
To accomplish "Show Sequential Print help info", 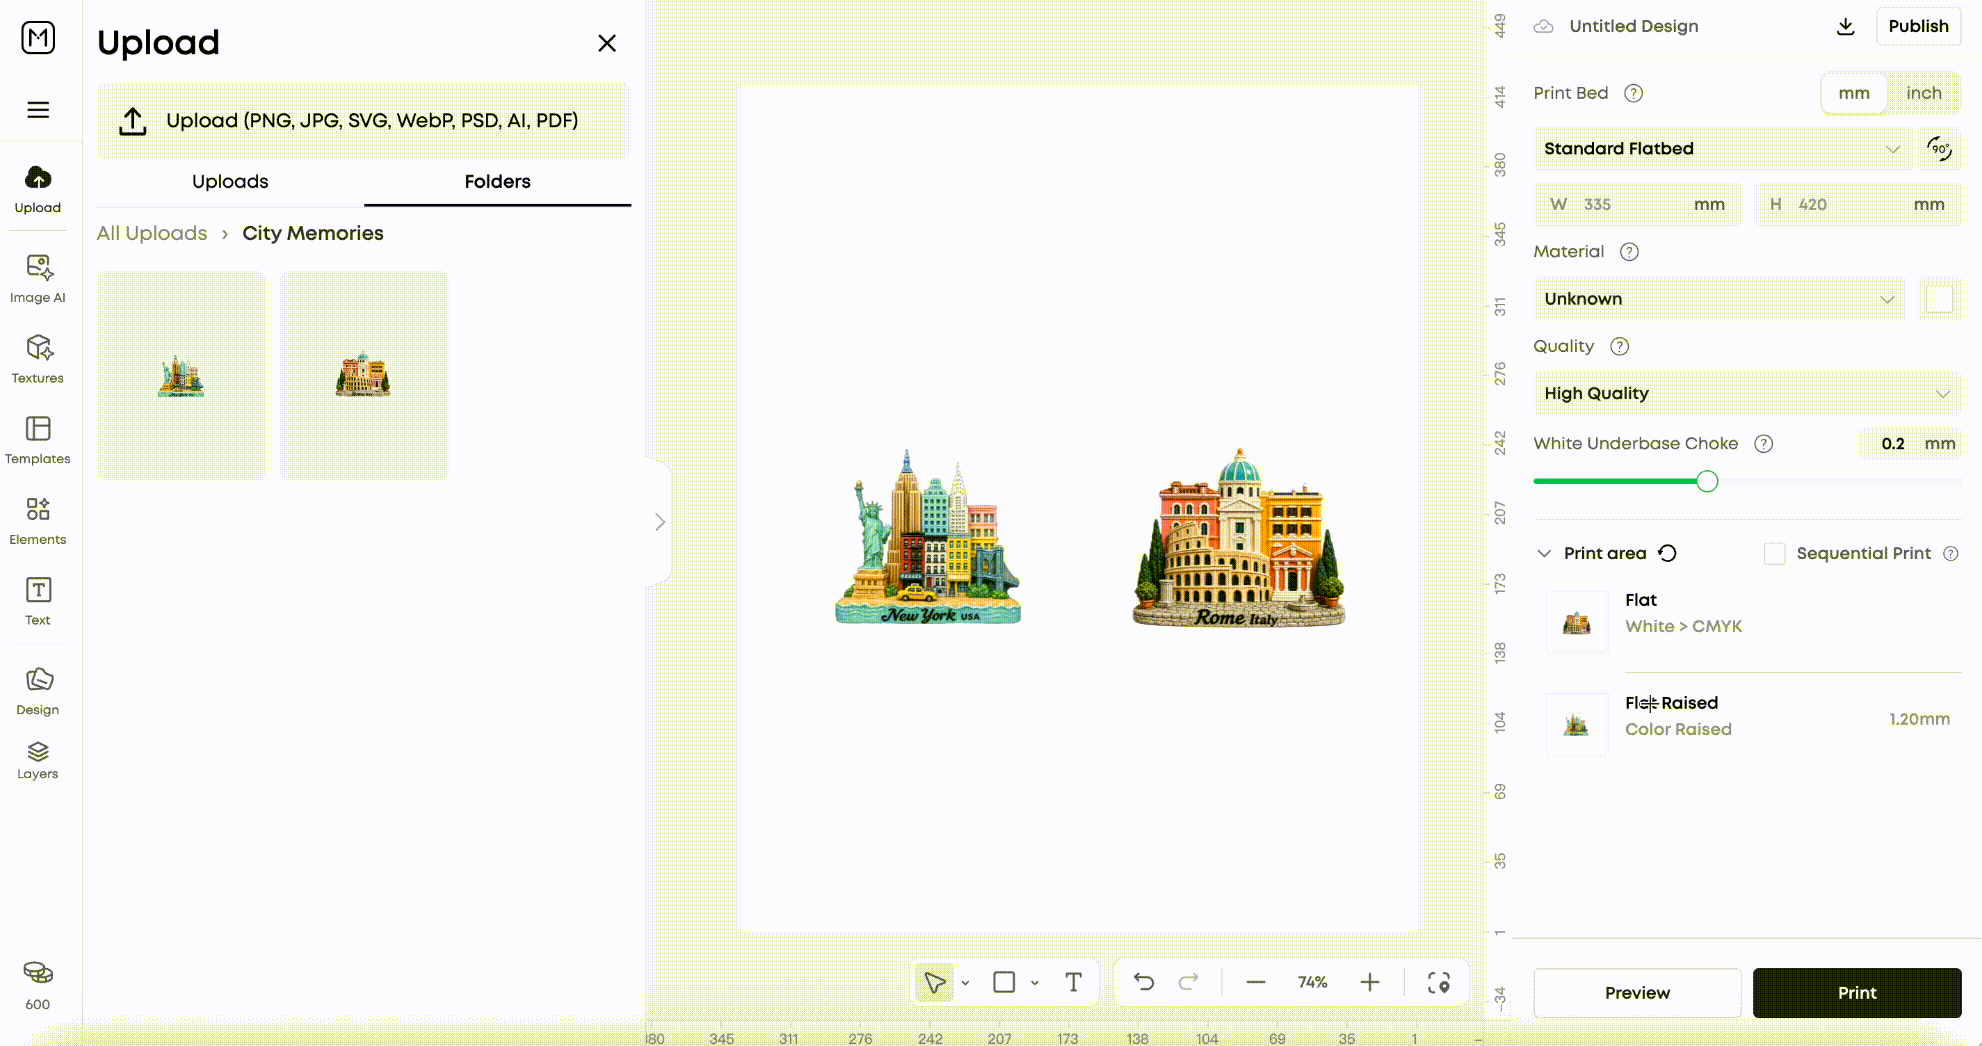I will tap(1951, 554).
